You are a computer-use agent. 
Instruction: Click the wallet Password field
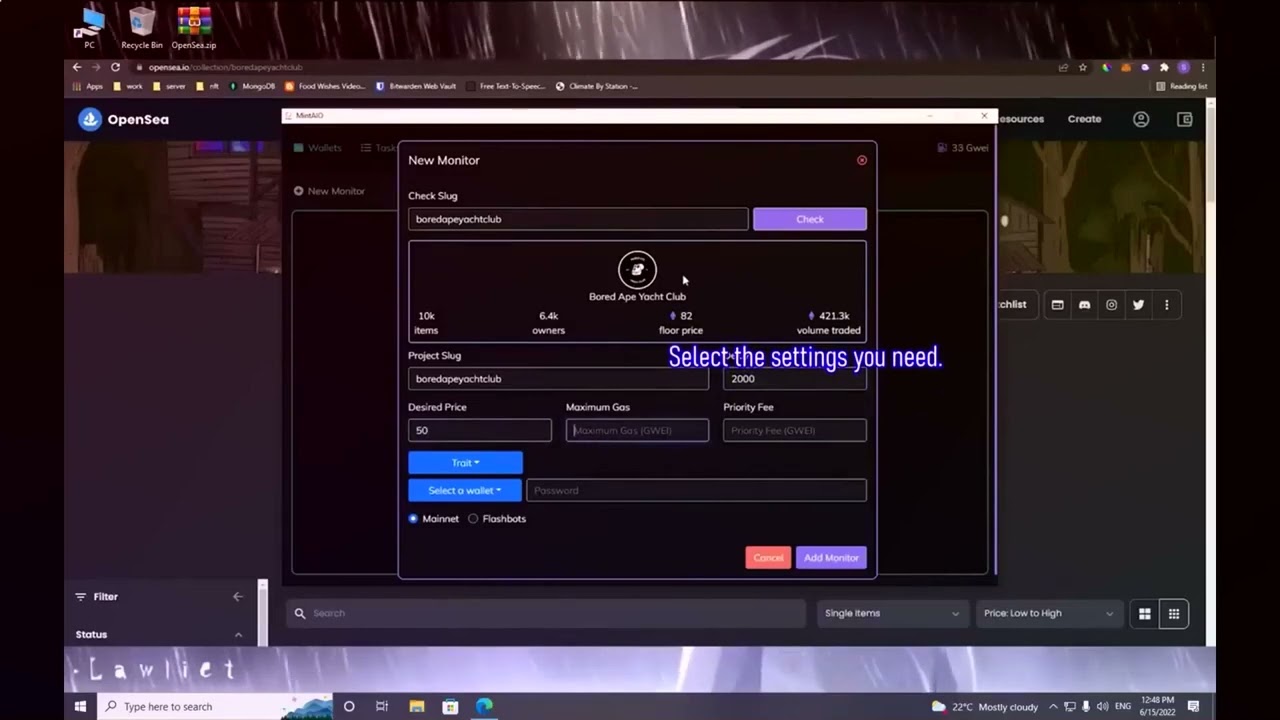coord(696,490)
